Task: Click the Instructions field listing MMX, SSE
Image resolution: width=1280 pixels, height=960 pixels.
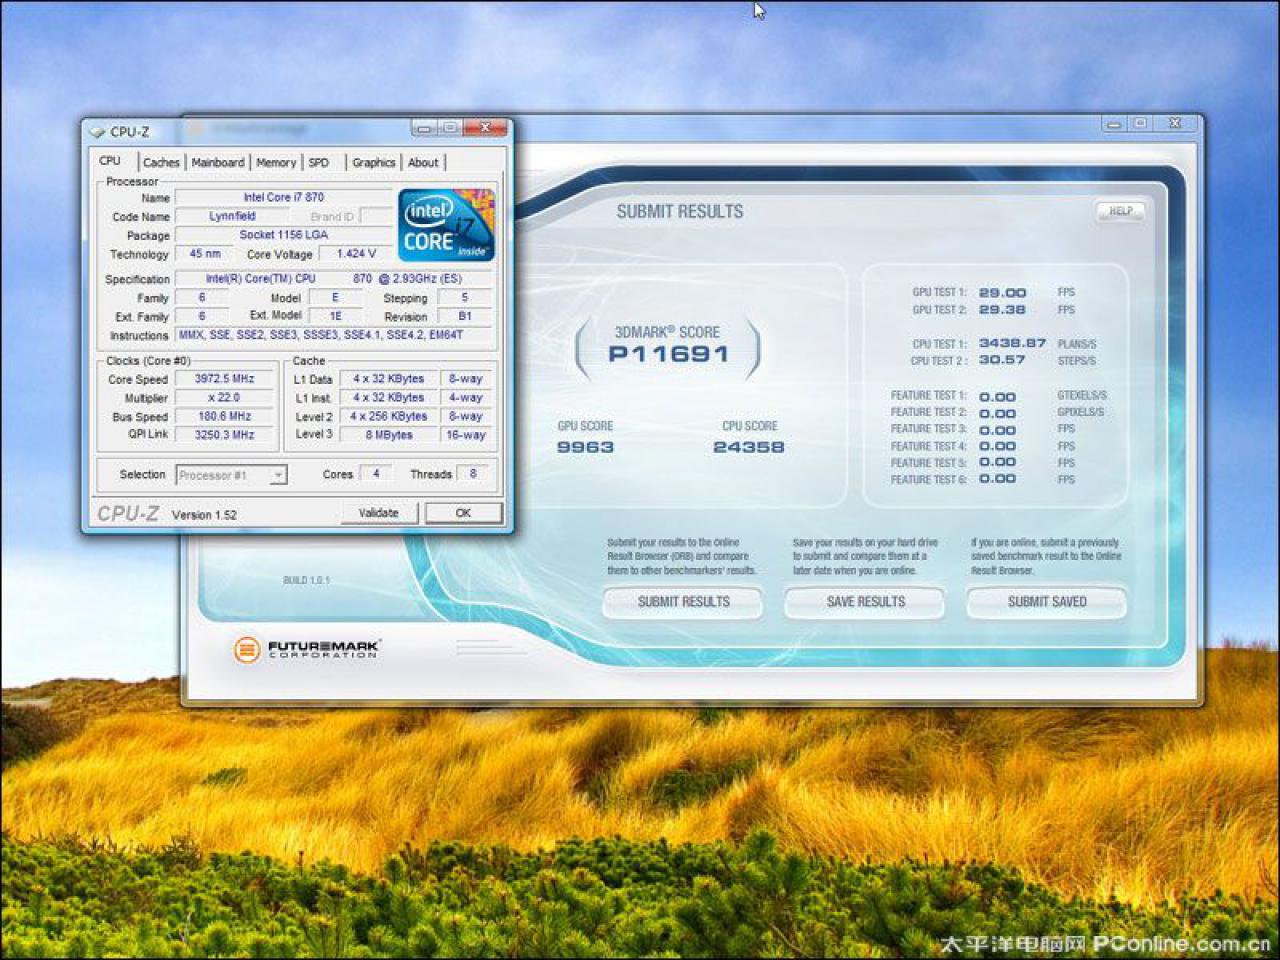Action: tap(334, 335)
